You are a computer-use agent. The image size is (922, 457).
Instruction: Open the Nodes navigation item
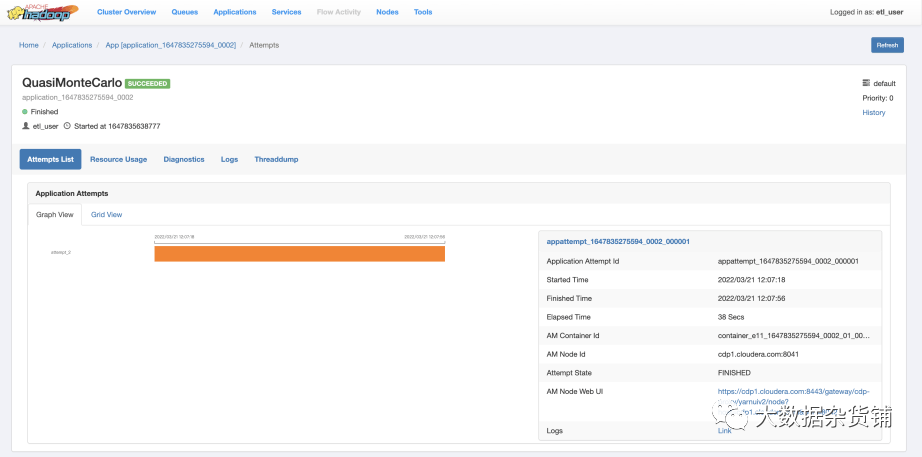(387, 12)
